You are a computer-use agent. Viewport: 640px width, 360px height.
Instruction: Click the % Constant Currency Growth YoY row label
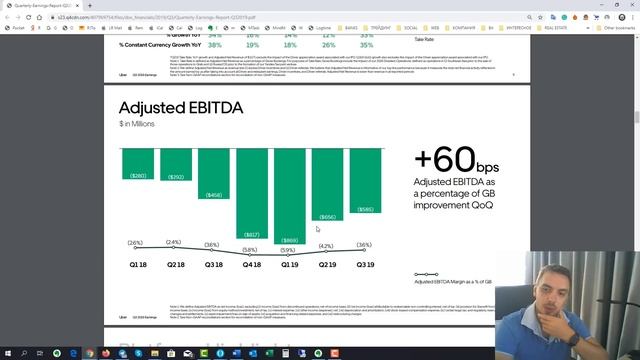tap(160, 45)
